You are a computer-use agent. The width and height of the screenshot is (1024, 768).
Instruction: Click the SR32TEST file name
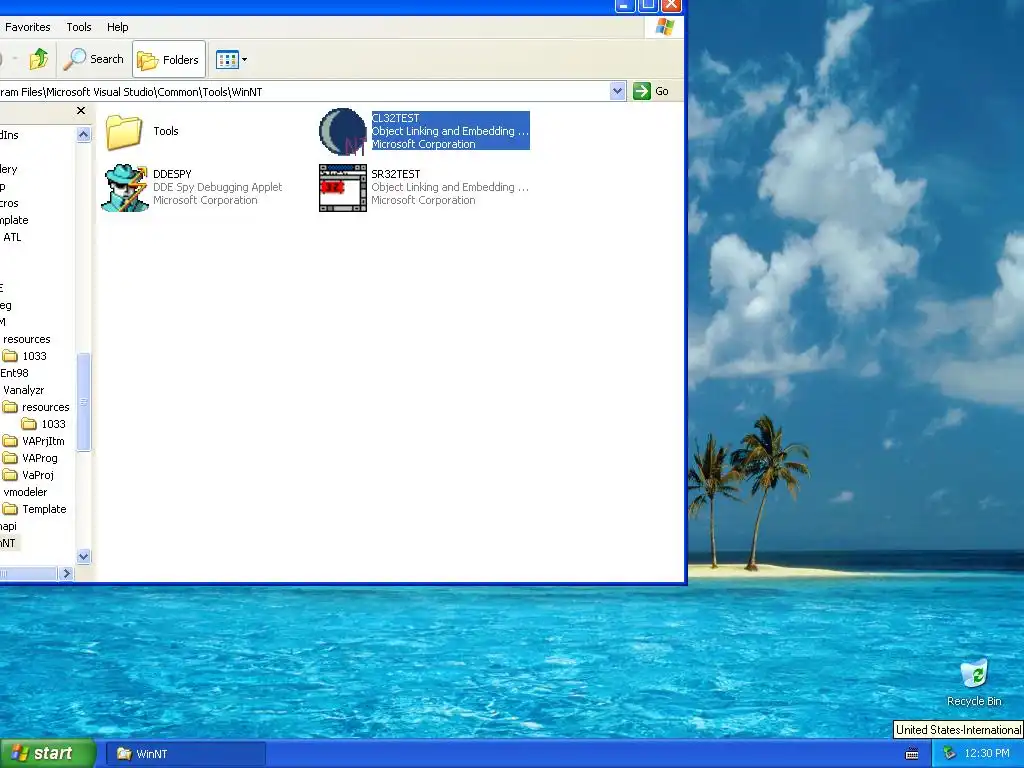396,174
